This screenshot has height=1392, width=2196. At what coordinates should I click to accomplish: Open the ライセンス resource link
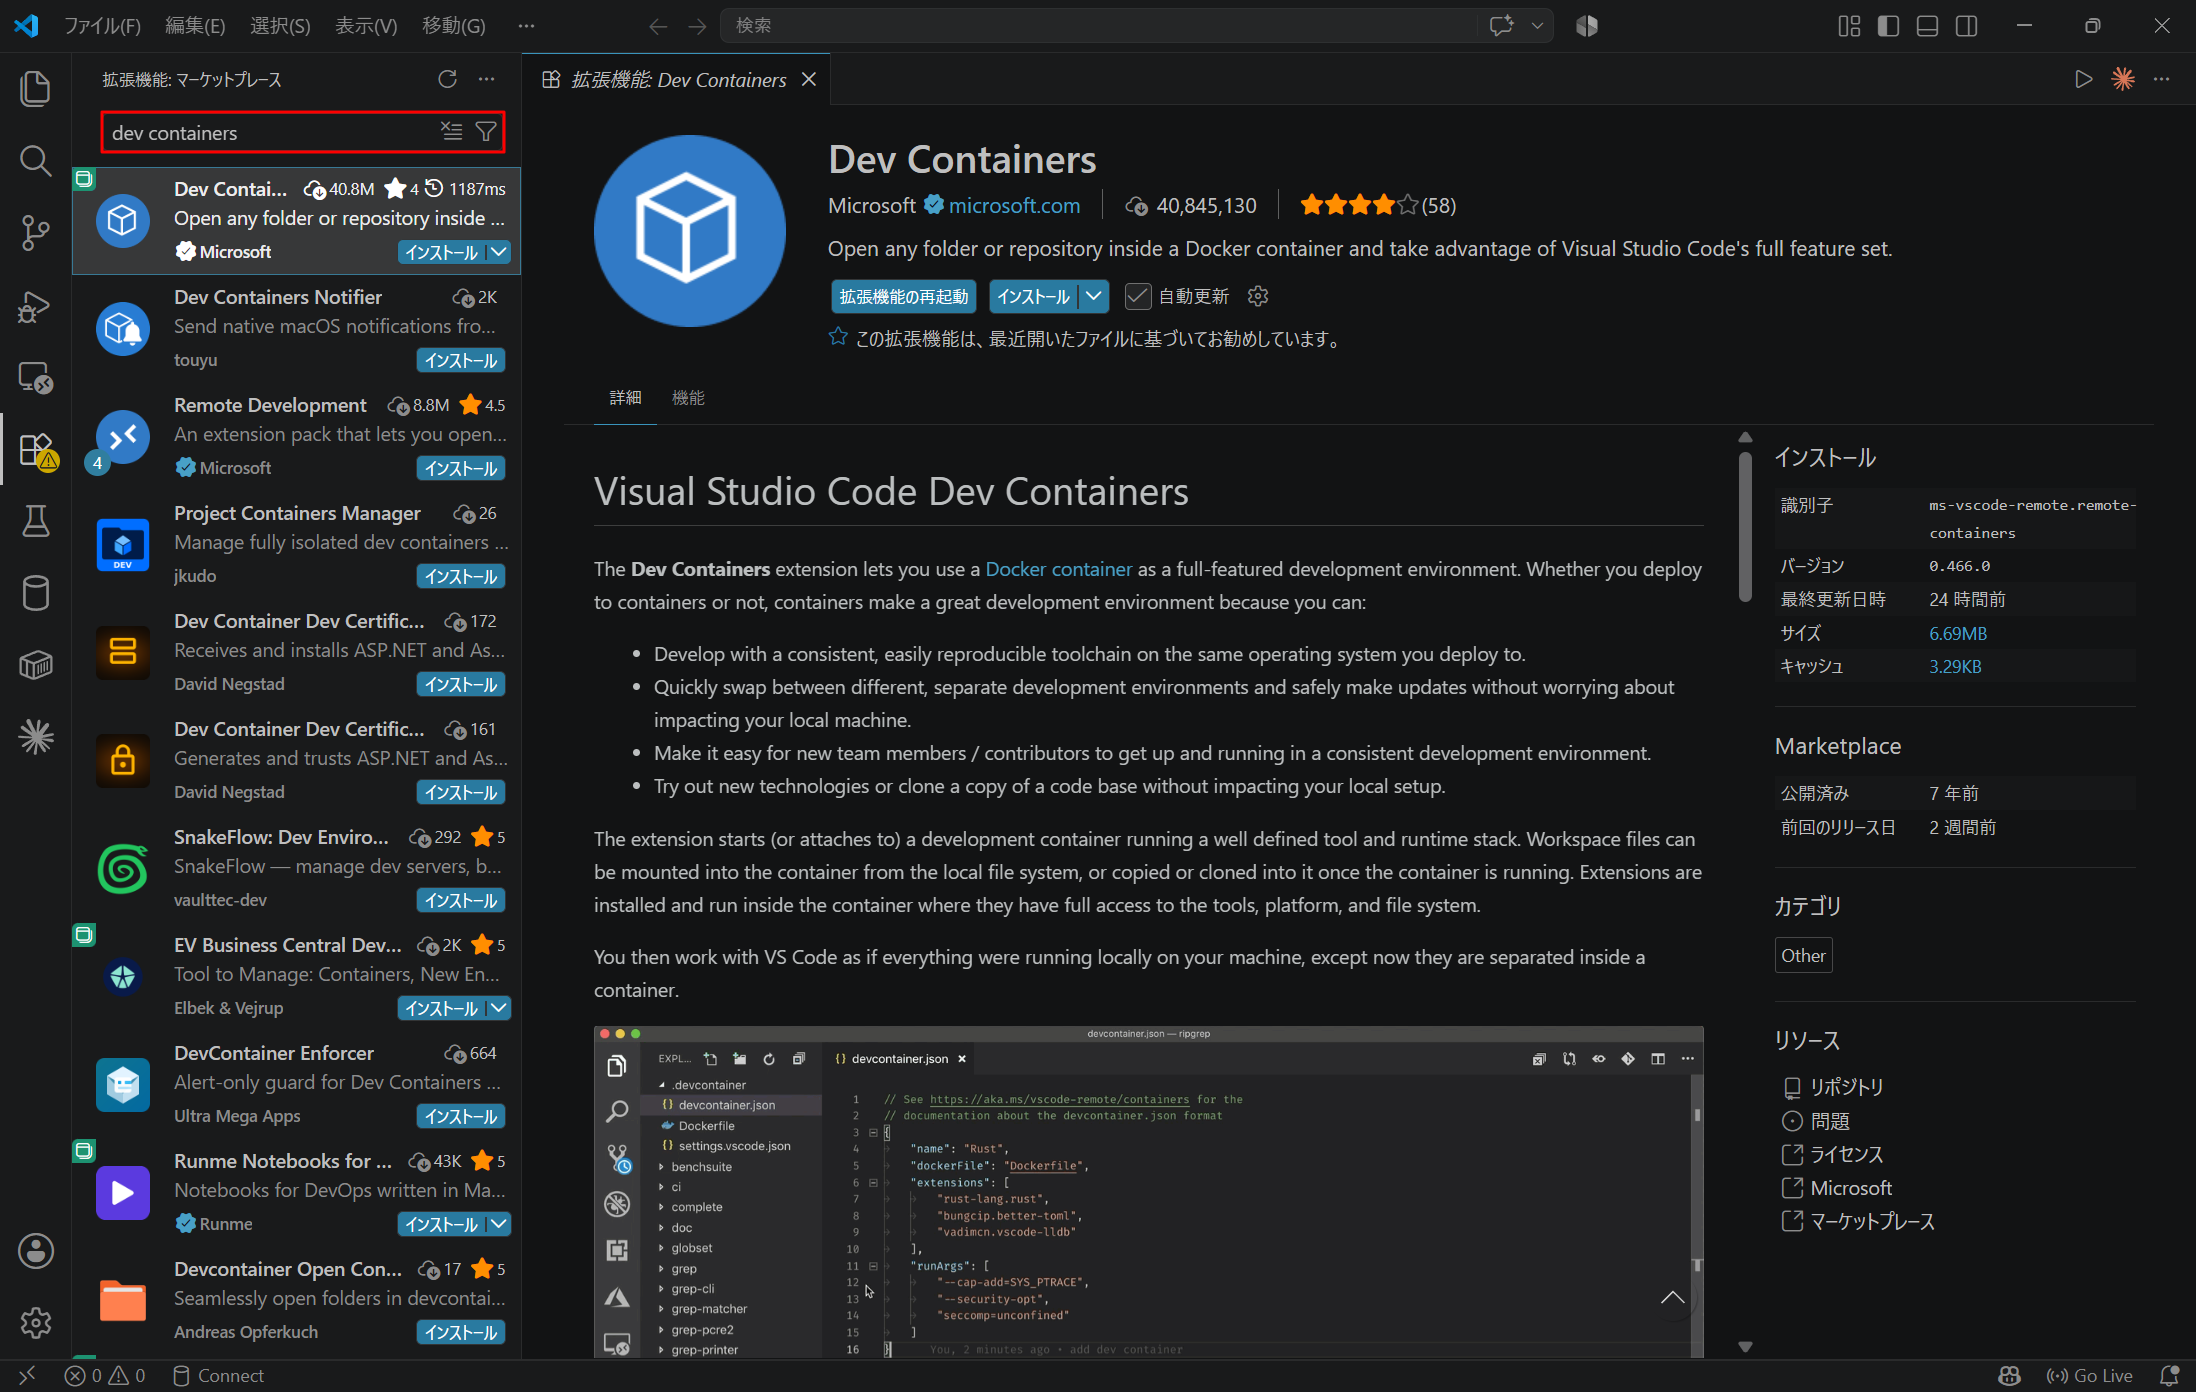[1846, 1154]
